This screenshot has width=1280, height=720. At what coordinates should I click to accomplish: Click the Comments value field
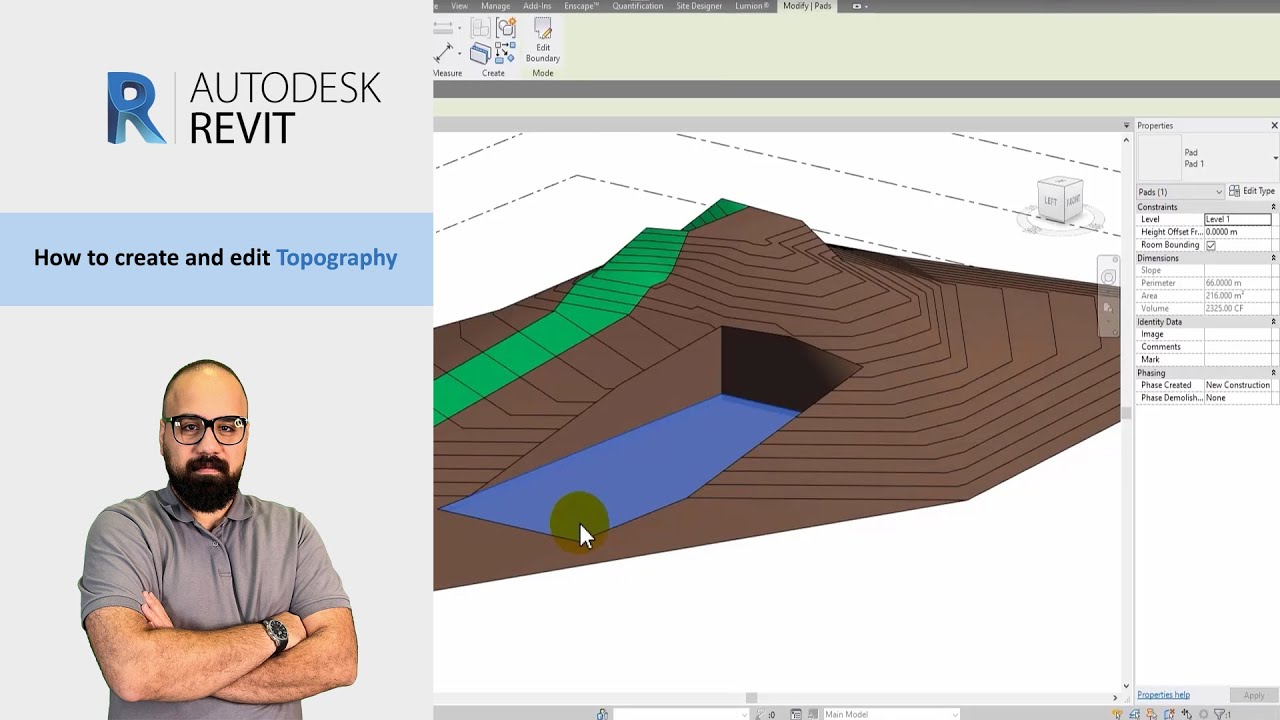[1238, 347]
